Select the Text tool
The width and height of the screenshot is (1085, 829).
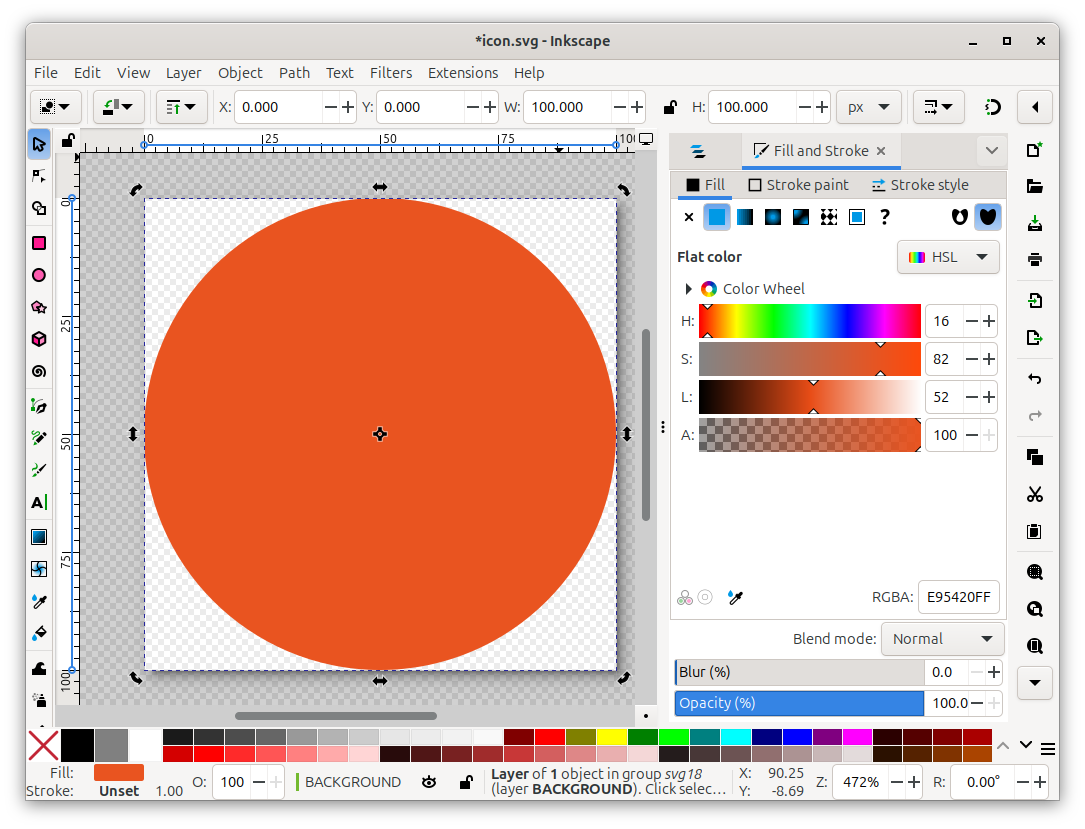pos(39,502)
